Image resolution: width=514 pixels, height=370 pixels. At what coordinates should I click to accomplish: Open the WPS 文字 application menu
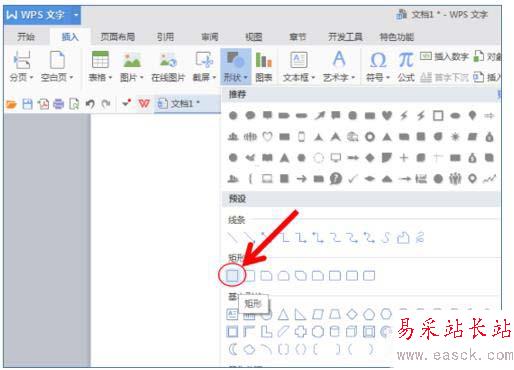click(42, 15)
